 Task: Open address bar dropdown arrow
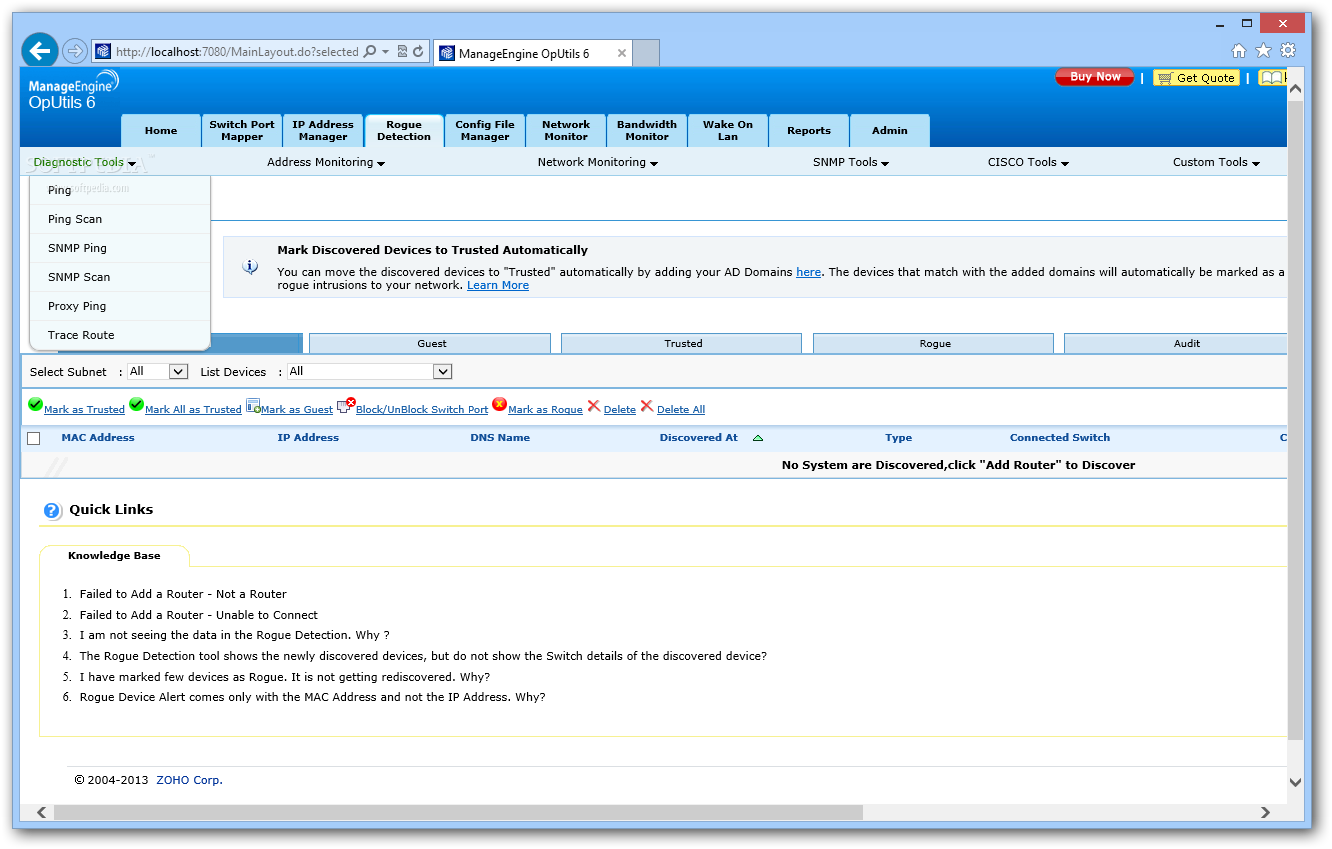pos(385,51)
